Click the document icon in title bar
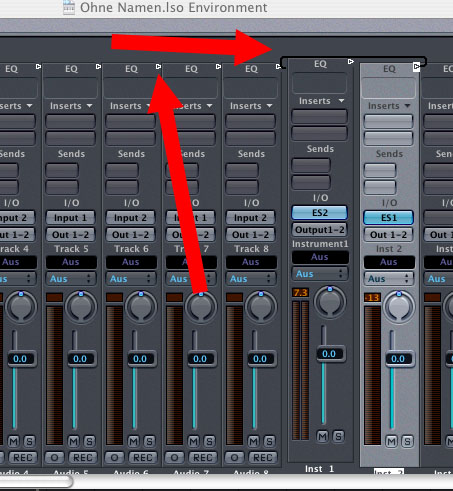This screenshot has width=453, height=491. coord(69,7)
